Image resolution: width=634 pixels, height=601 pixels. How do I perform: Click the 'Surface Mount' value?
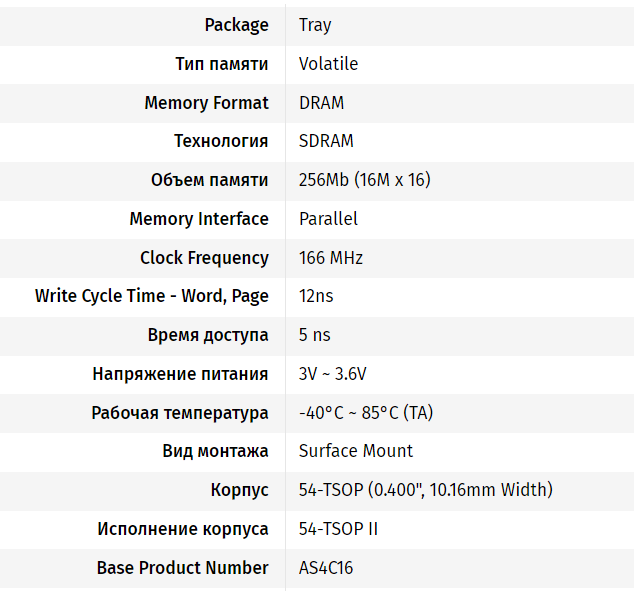pos(356,451)
